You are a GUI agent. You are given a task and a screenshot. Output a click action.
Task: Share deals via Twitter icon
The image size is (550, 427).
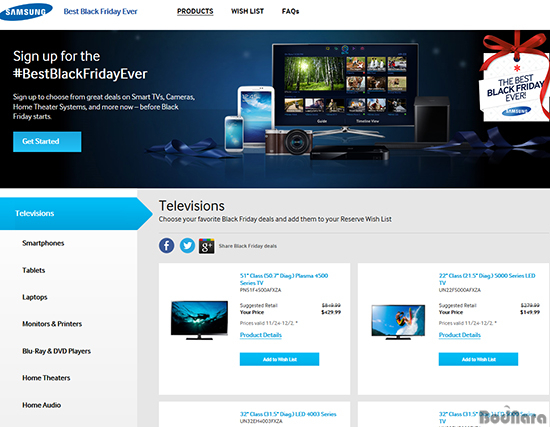pyautogui.click(x=187, y=245)
